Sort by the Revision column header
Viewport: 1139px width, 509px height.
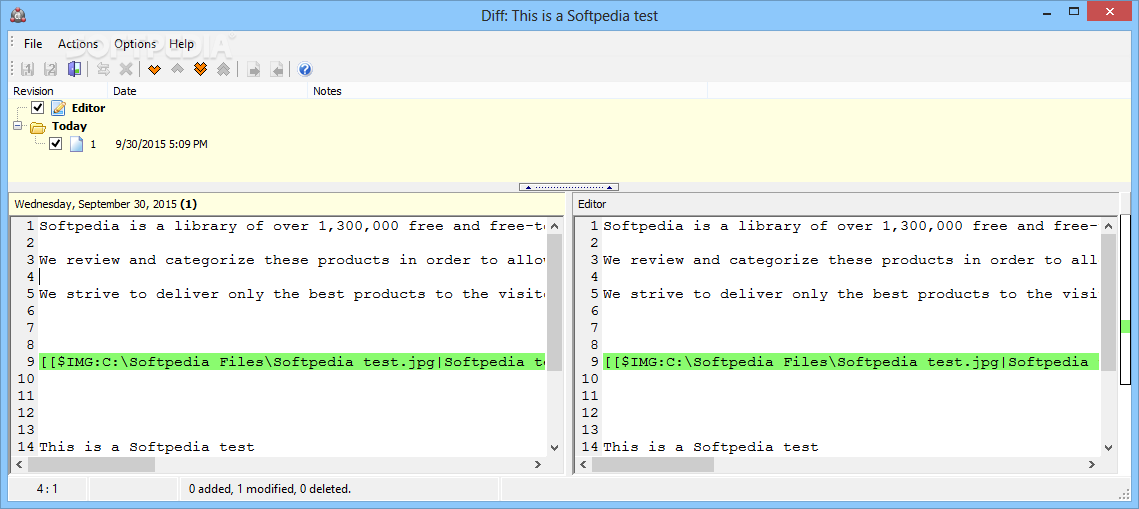[x=58, y=91]
